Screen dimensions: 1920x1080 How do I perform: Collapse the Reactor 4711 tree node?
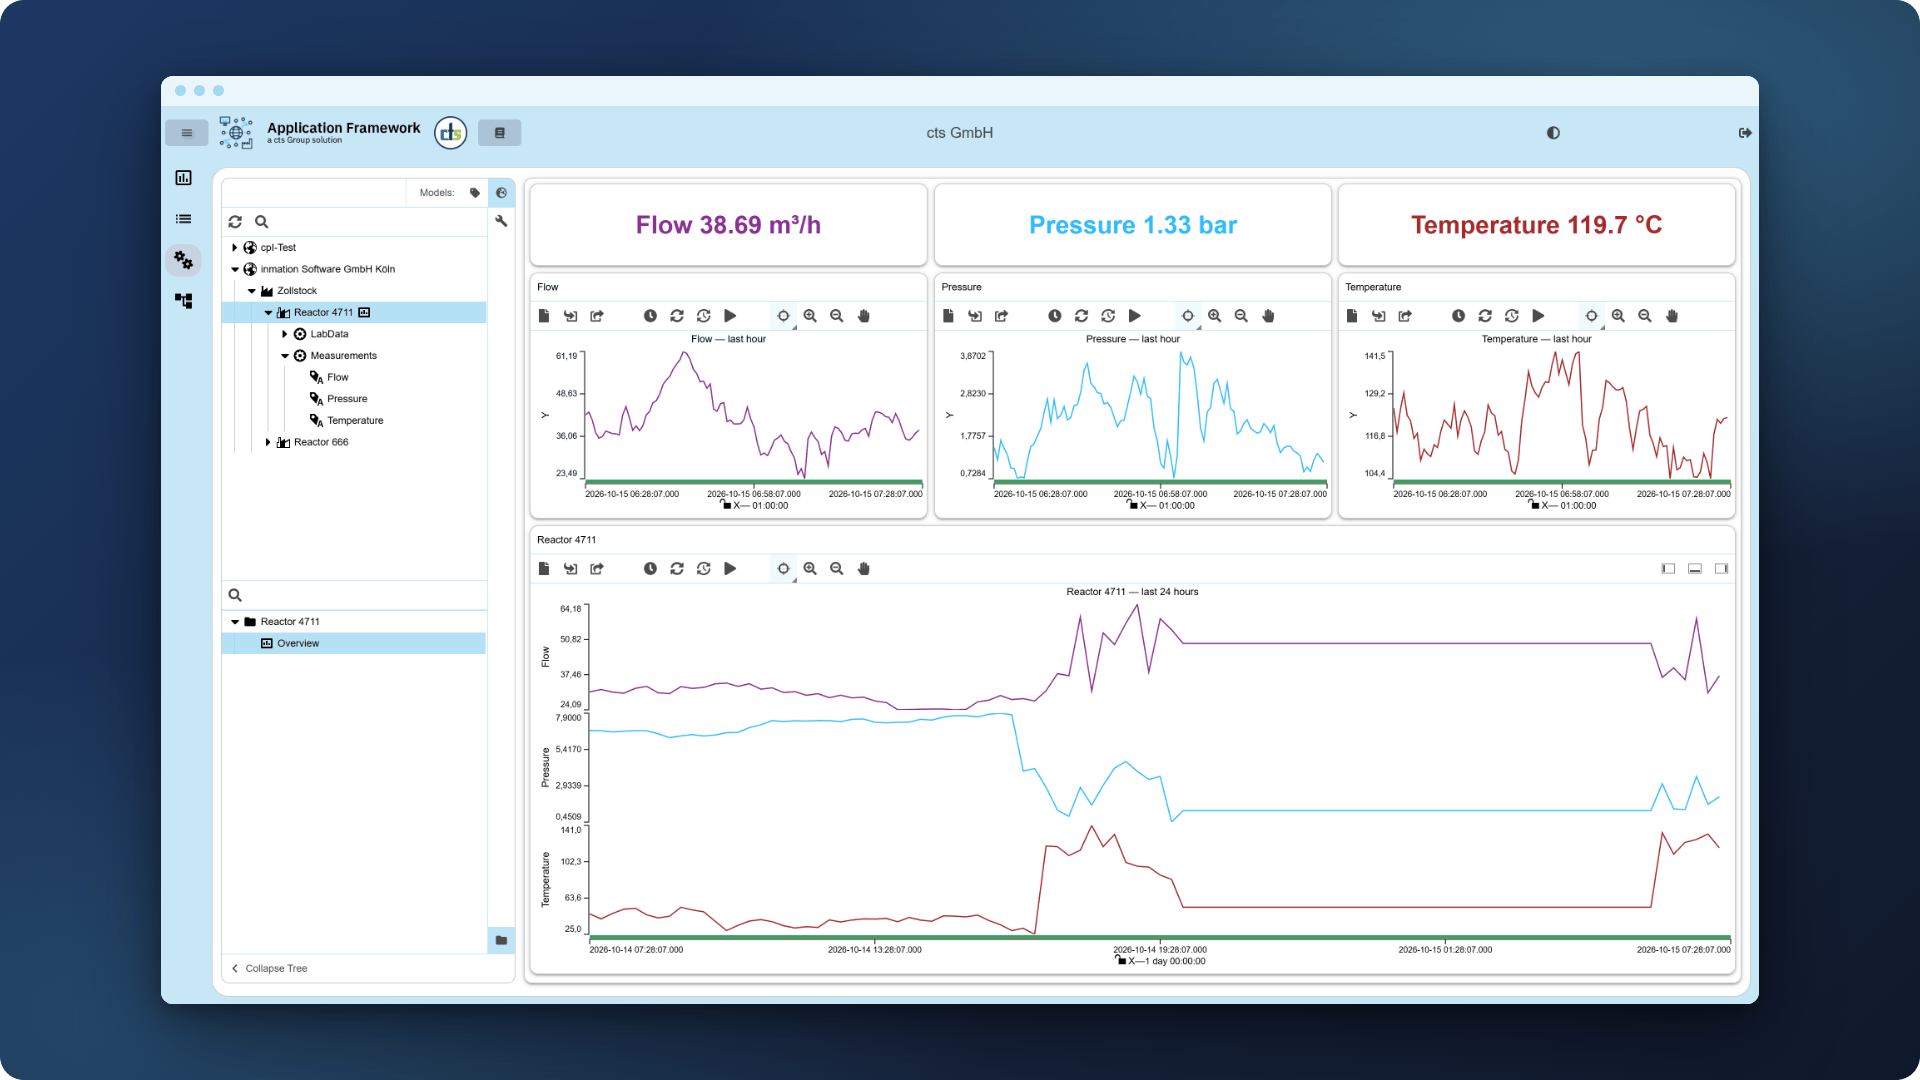[x=268, y=313]
